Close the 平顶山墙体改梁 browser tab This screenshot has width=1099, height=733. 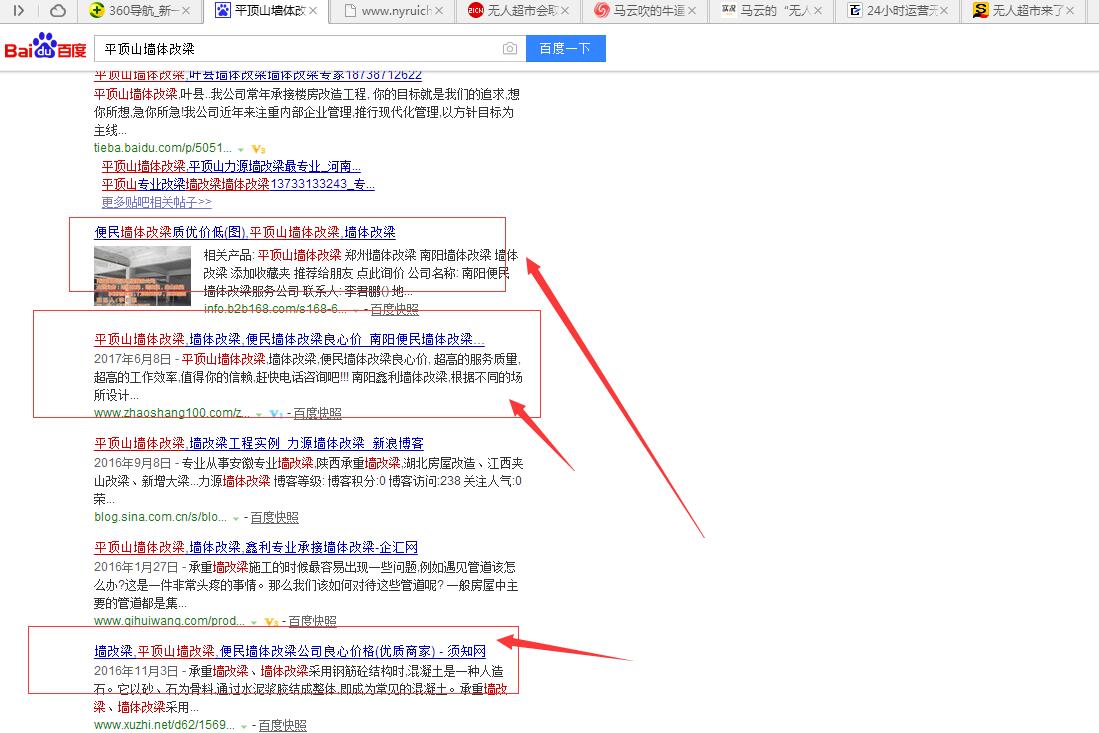tap(313, 11)
